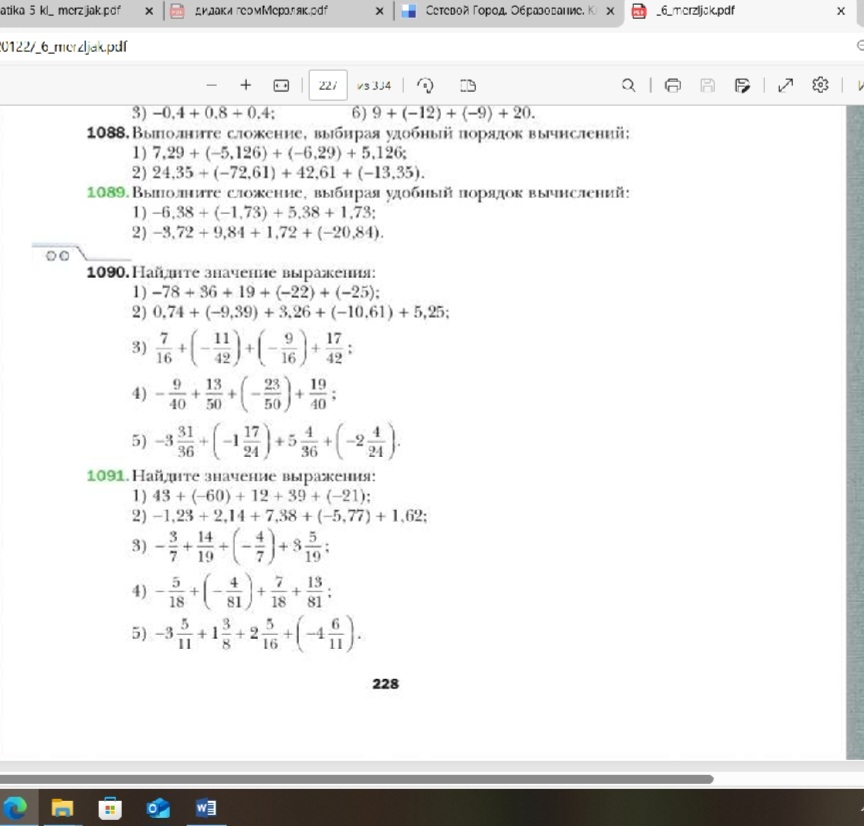Screen dimensions: 864x826
Task: Click the page number input field
Action: click(x=326, y=85)
